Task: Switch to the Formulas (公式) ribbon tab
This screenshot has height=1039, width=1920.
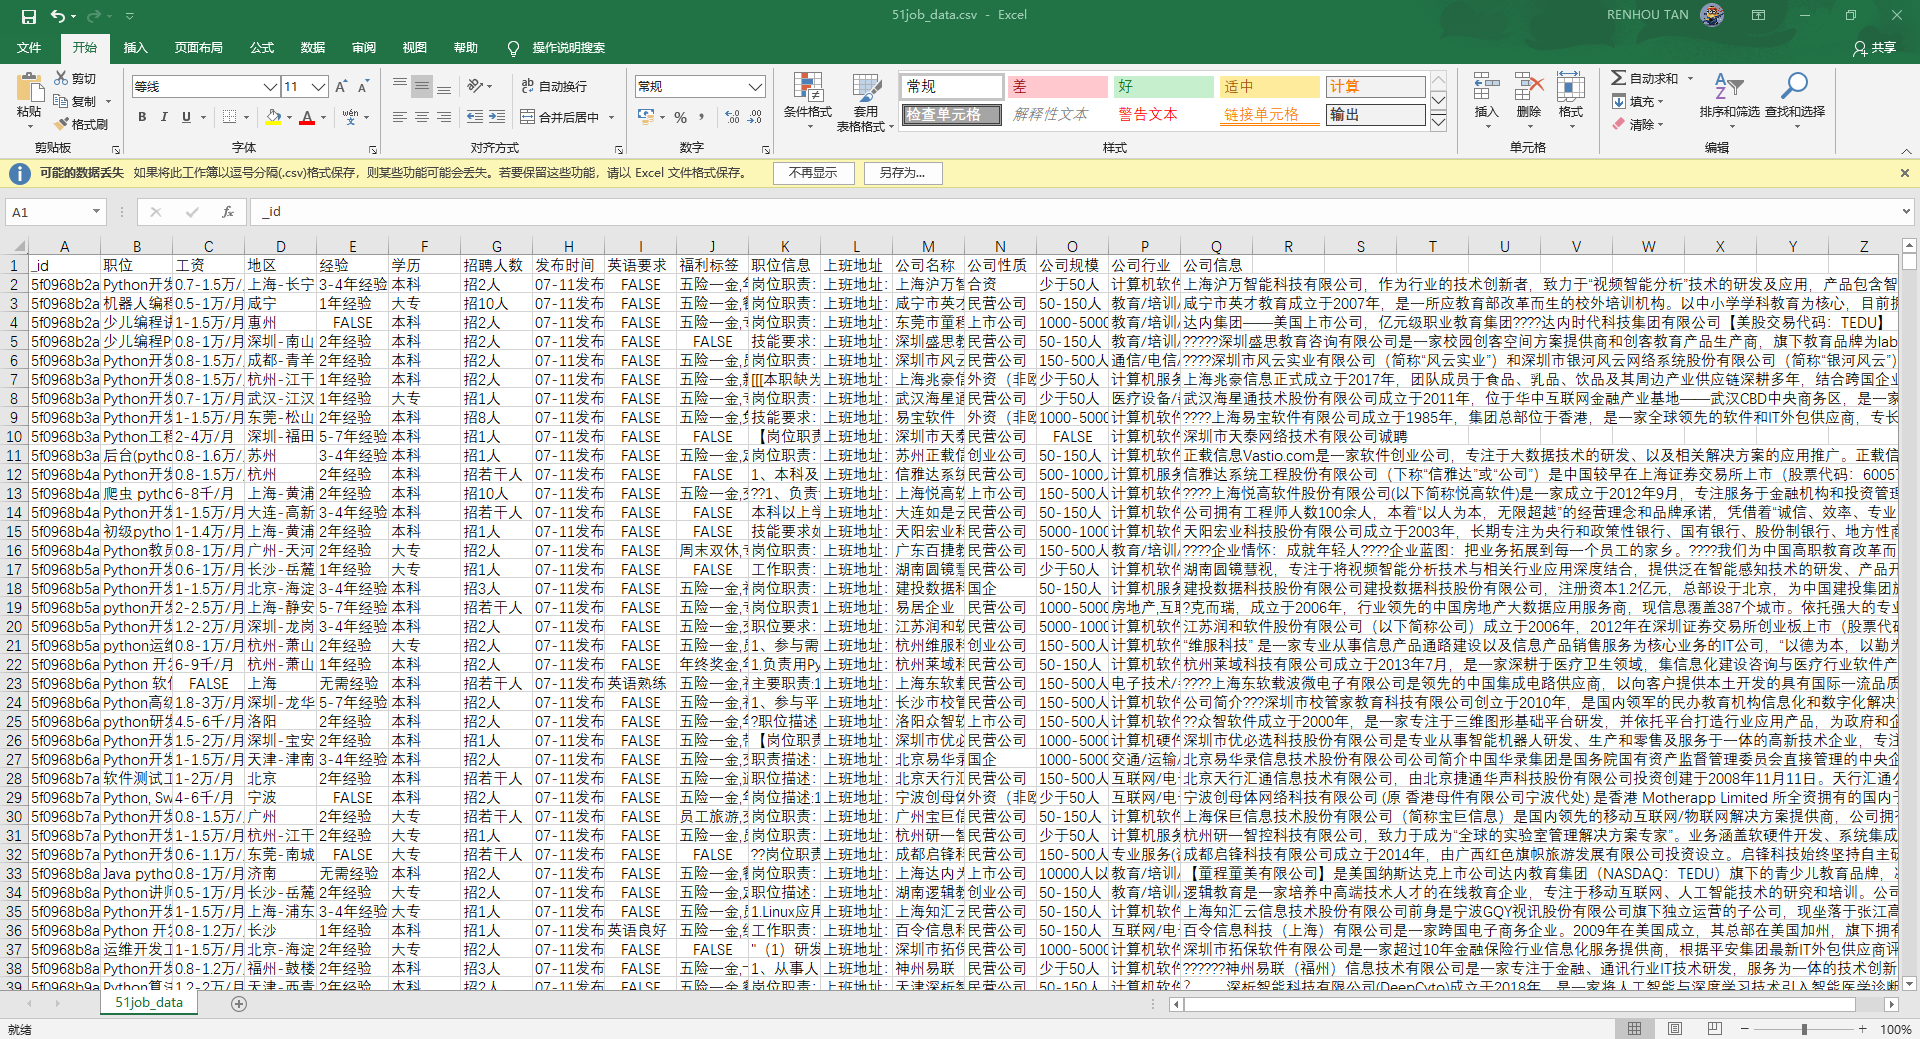Action: [x=262, y=48]
